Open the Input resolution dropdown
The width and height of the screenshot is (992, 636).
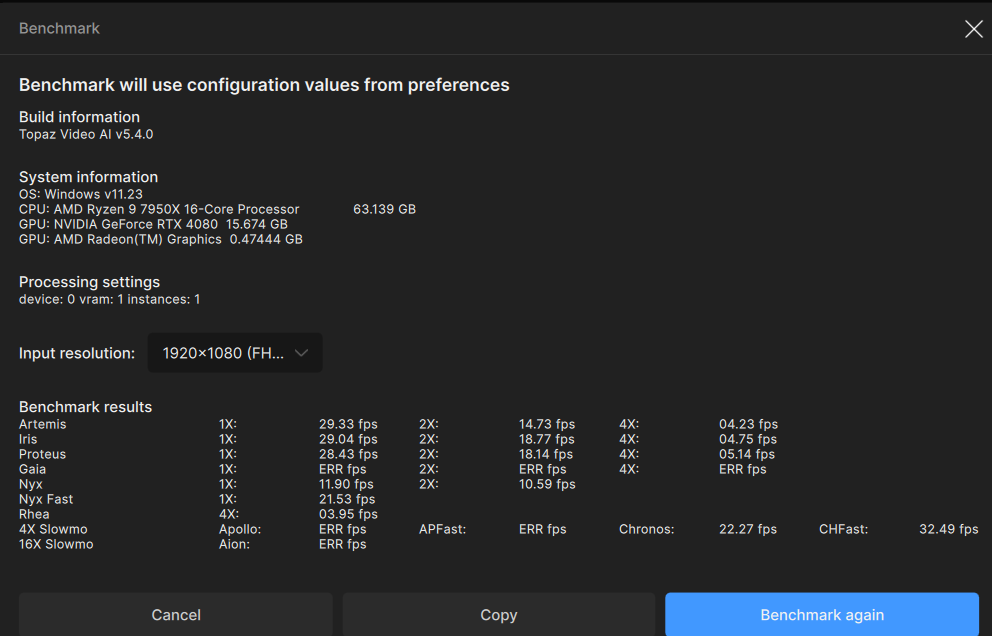click(x=235, y=352)
